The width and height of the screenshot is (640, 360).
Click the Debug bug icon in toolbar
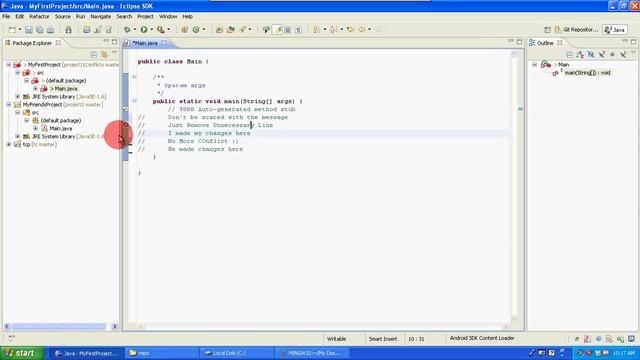pyautogui.click(x=127, y=30)
